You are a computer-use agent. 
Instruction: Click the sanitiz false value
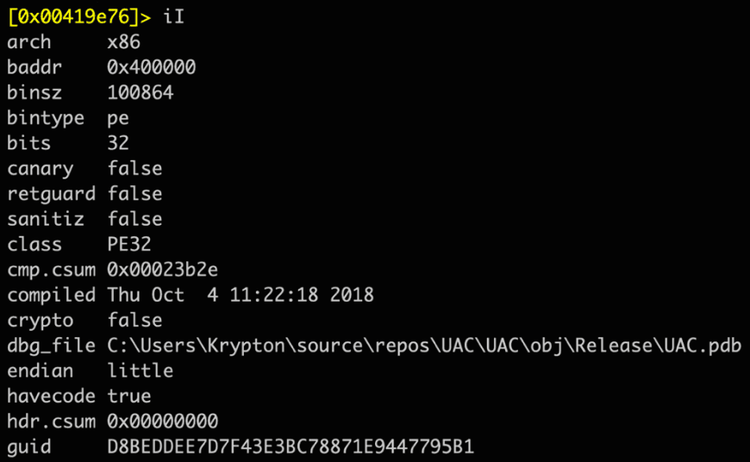(x=135, y=219)
